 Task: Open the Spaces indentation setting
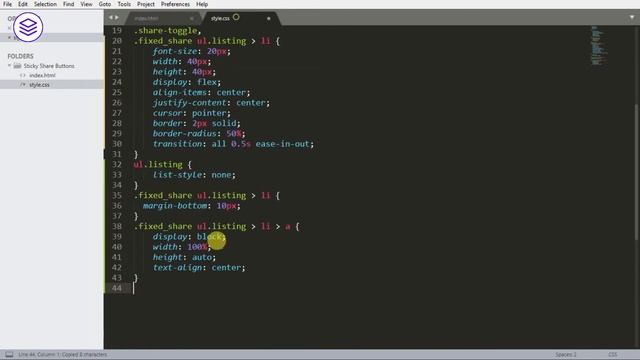(566, 354)
